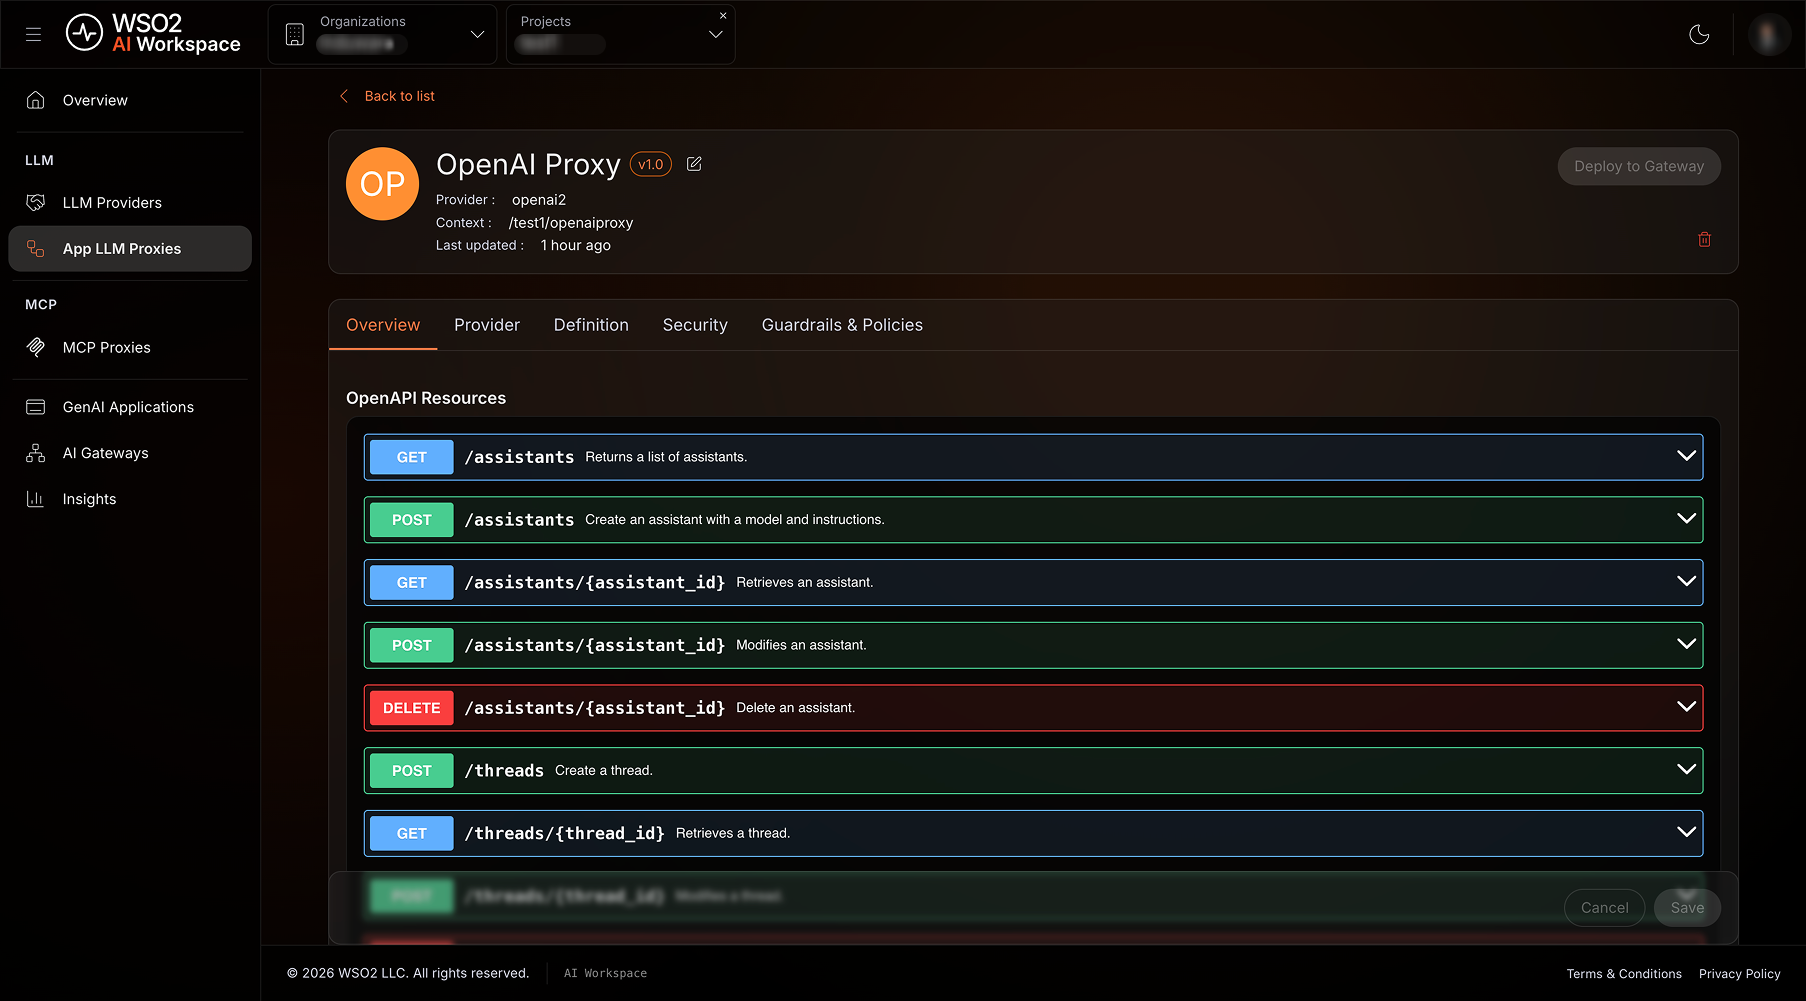Expand POST /assistants resource row
Viewport: 1806px width, 1001px height.
pos(1033,520)
